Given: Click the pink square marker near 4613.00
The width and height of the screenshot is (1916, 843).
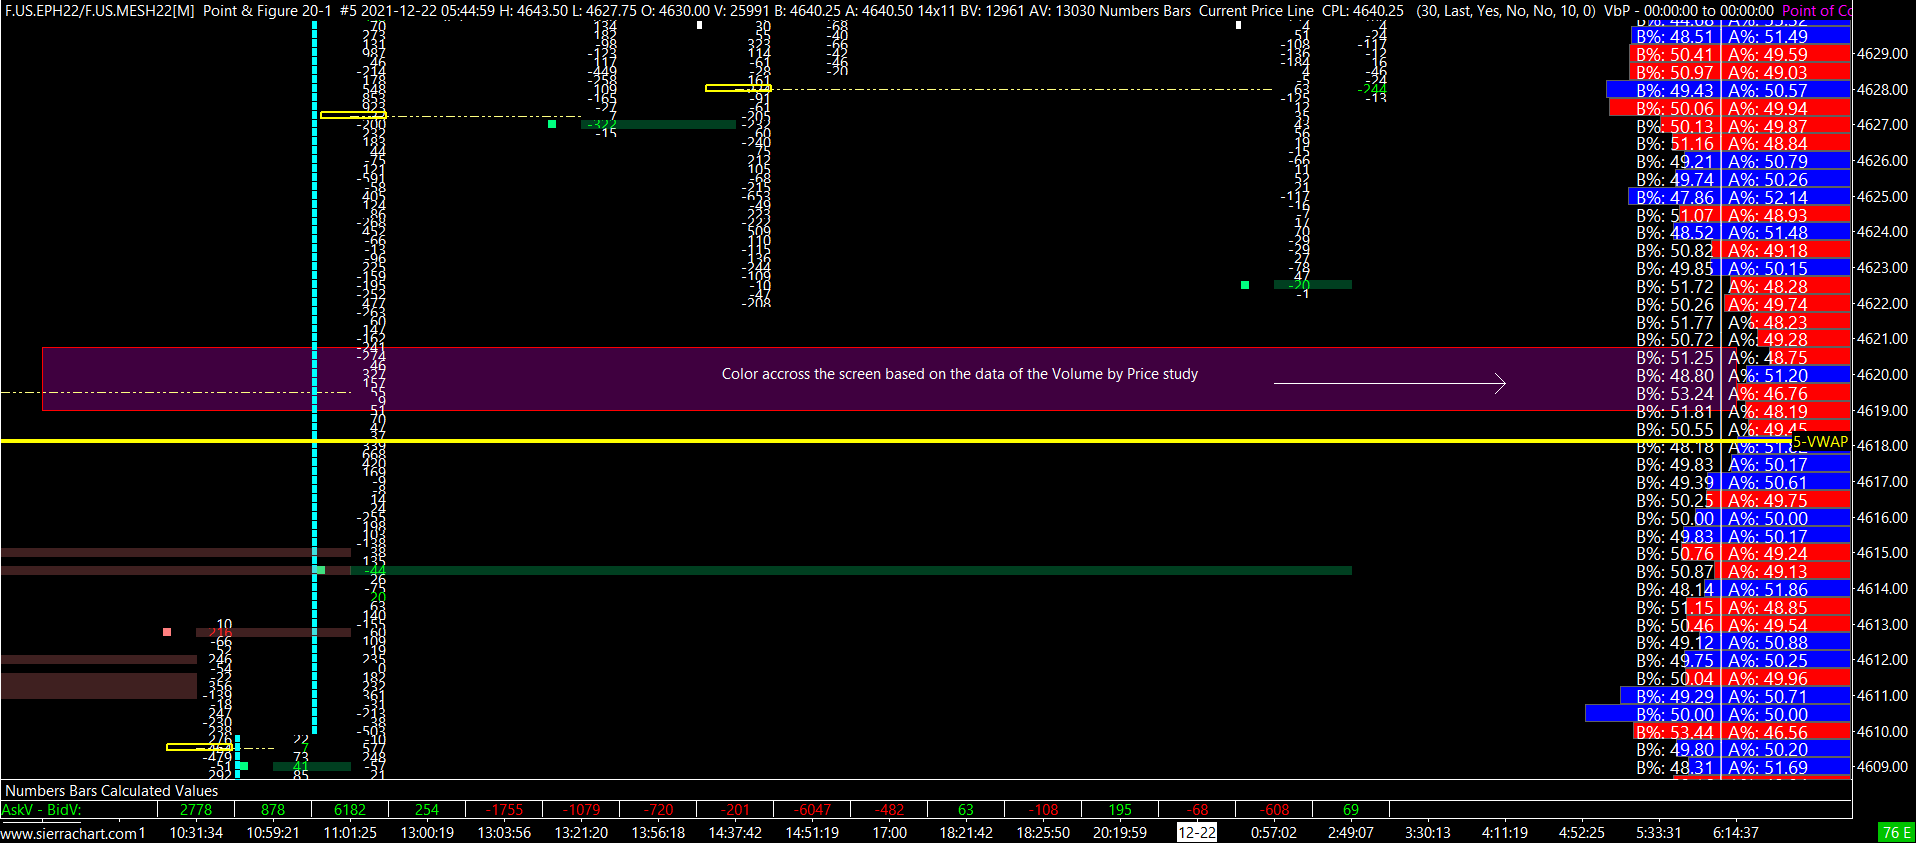Looking at the screenshot, I should click(167, 632).
